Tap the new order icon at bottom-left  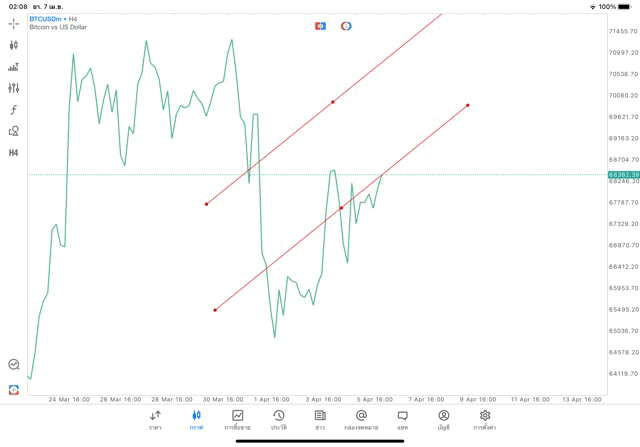pyautogui.click(x=13, y=389)
